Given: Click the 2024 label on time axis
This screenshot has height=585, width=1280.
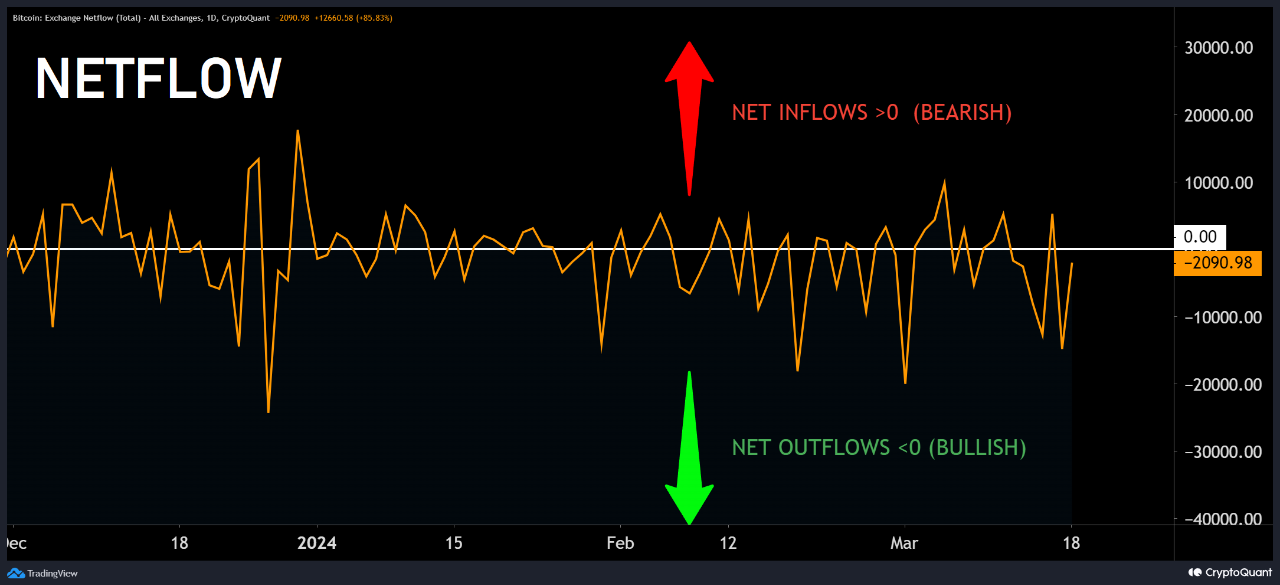Looking at the screenshot, I should [317, 543].
